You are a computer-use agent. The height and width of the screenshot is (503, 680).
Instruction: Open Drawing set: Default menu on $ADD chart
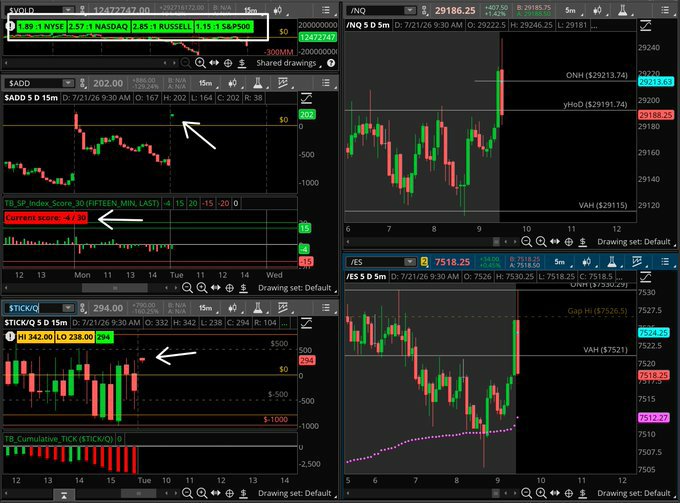click(x=297, y=287)
